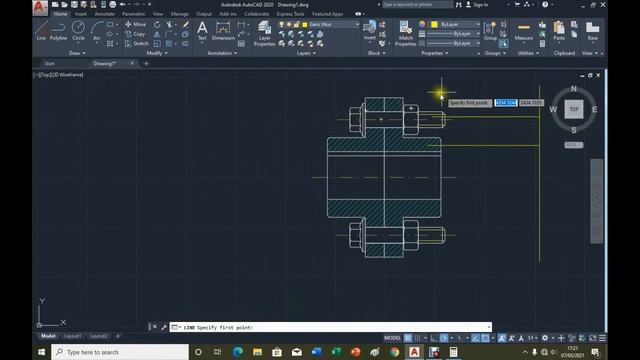
Task: Click the Open file icon in quick access toolbar
Action: coord(64,4)
